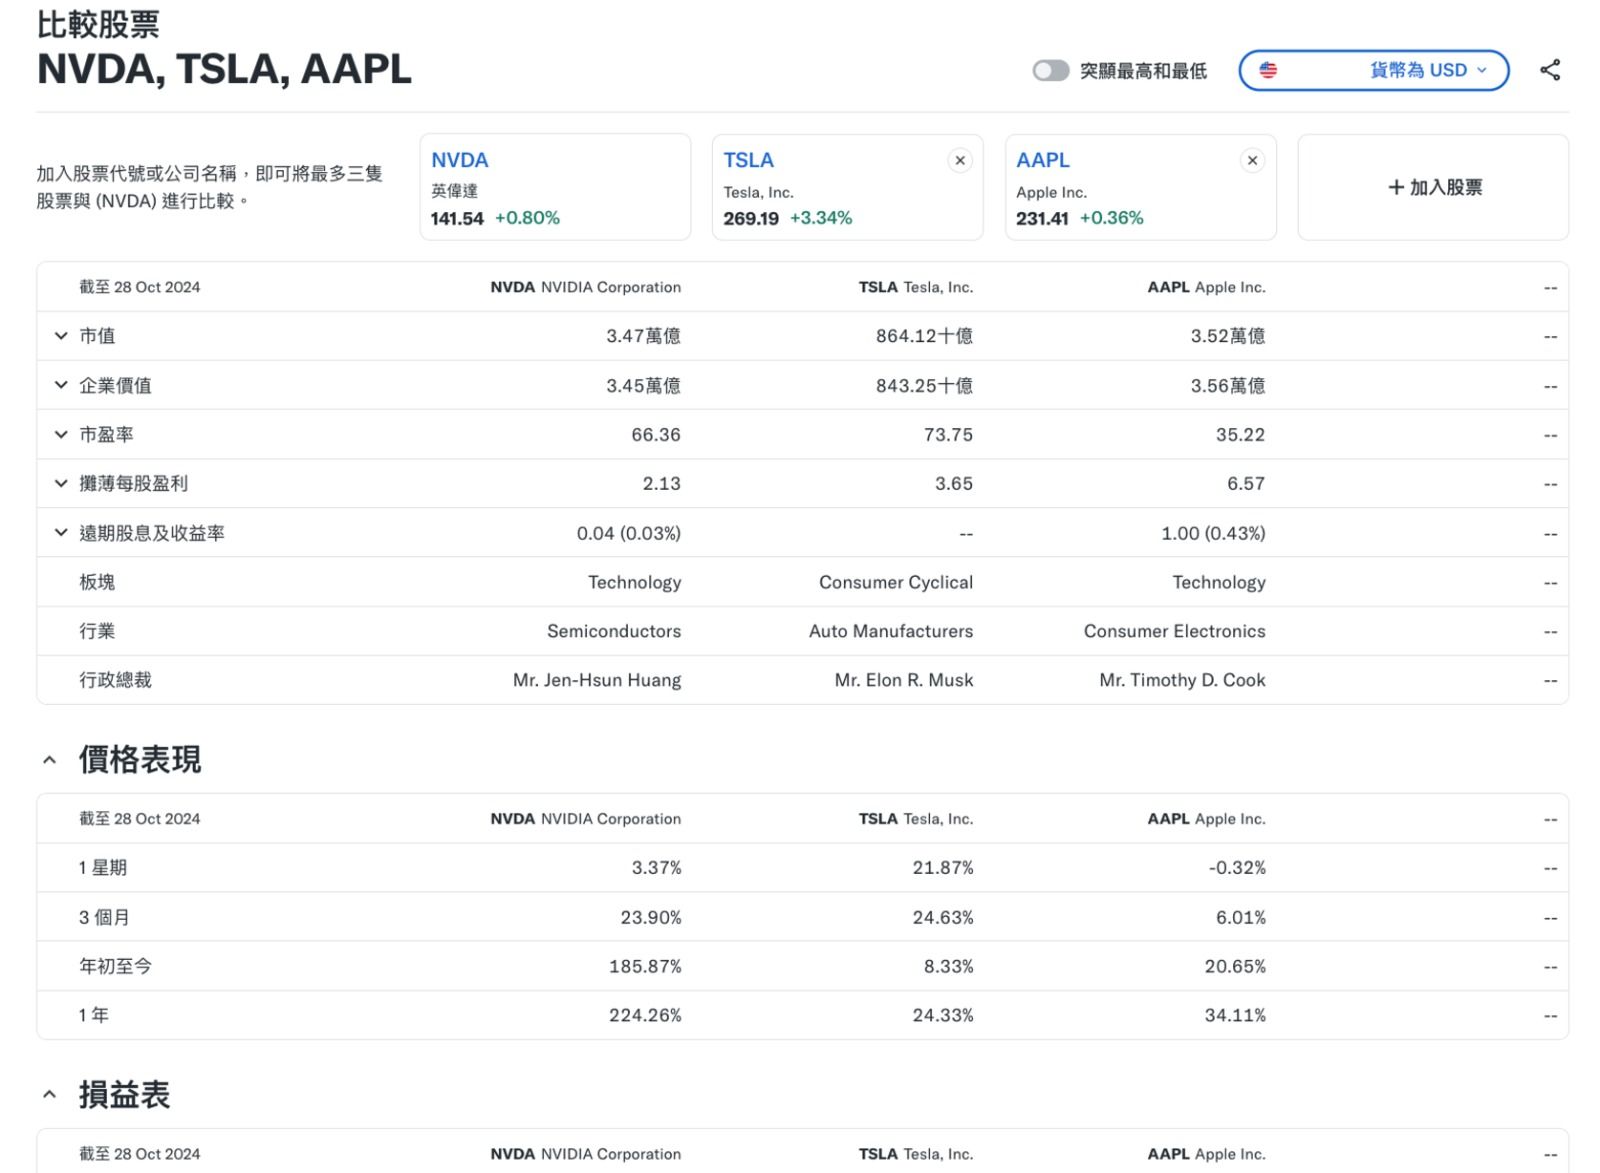Expand the 企業價值 row

point(61,385)
